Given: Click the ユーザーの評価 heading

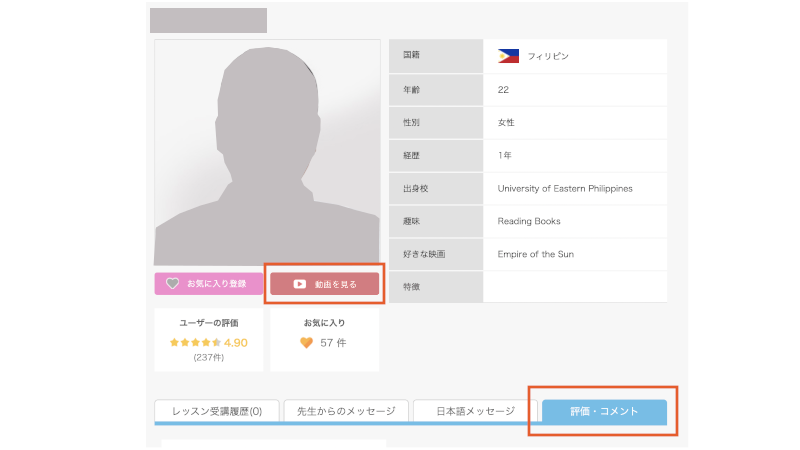Looking at the screenshot, I should pos(209,323).
